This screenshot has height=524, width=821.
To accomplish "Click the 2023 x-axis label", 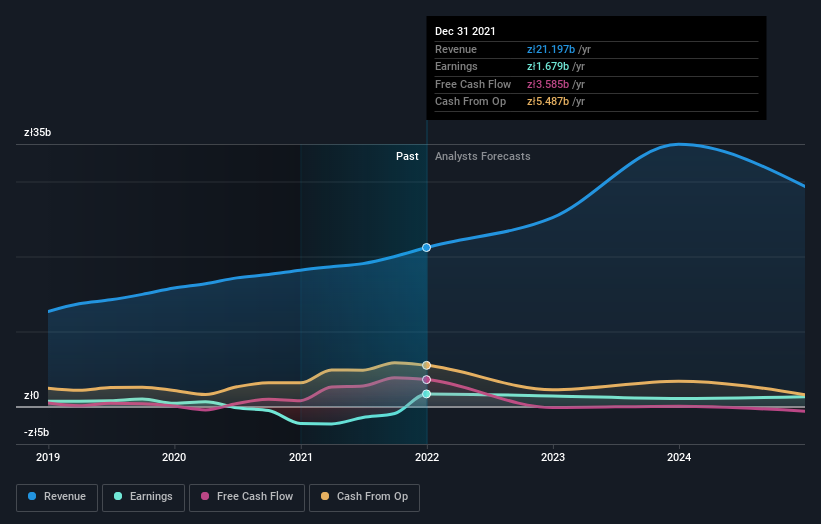I will coord(553,458).
